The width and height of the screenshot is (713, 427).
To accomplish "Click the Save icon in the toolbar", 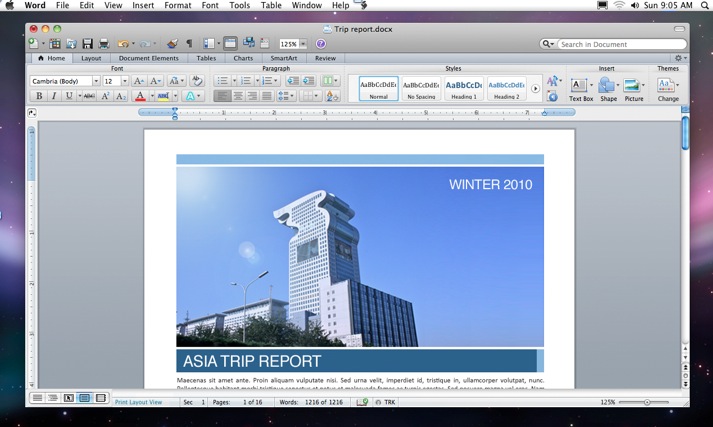I will point(87,44).
